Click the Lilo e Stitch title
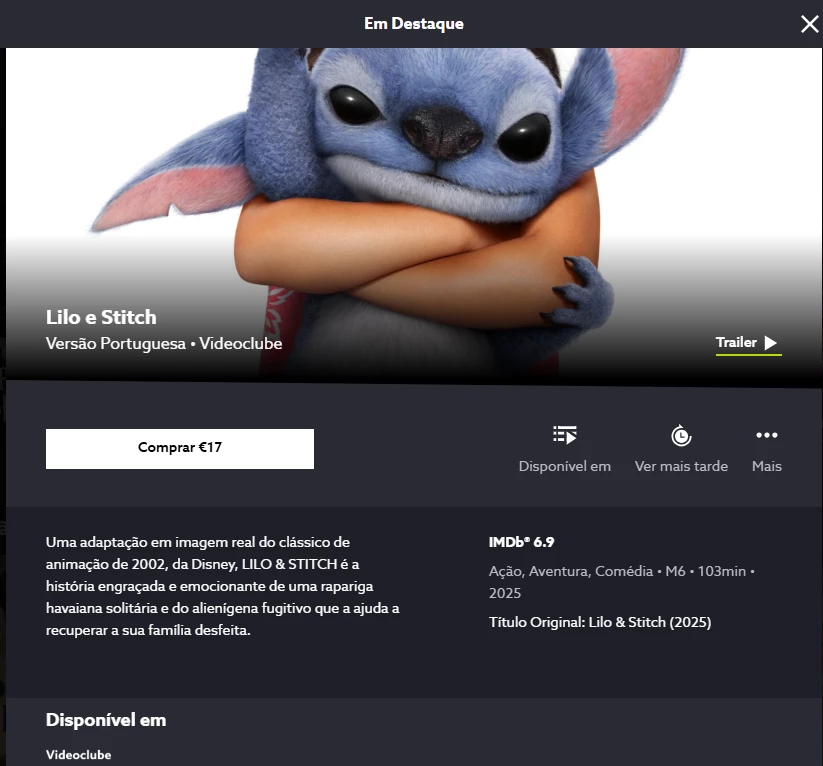The height and width of the screenshot is (766, 823). (x=101, y=317)
